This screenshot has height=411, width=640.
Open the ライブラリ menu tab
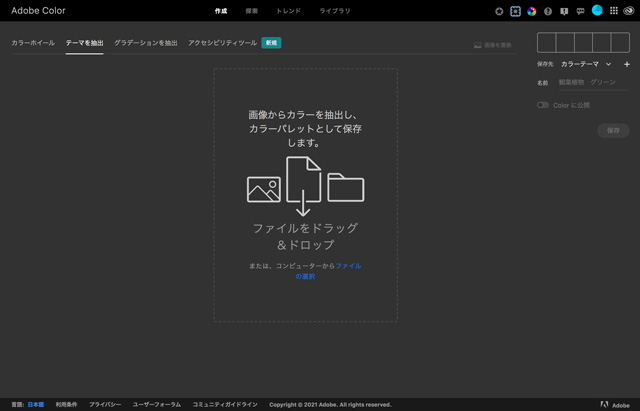pos(335,11)
